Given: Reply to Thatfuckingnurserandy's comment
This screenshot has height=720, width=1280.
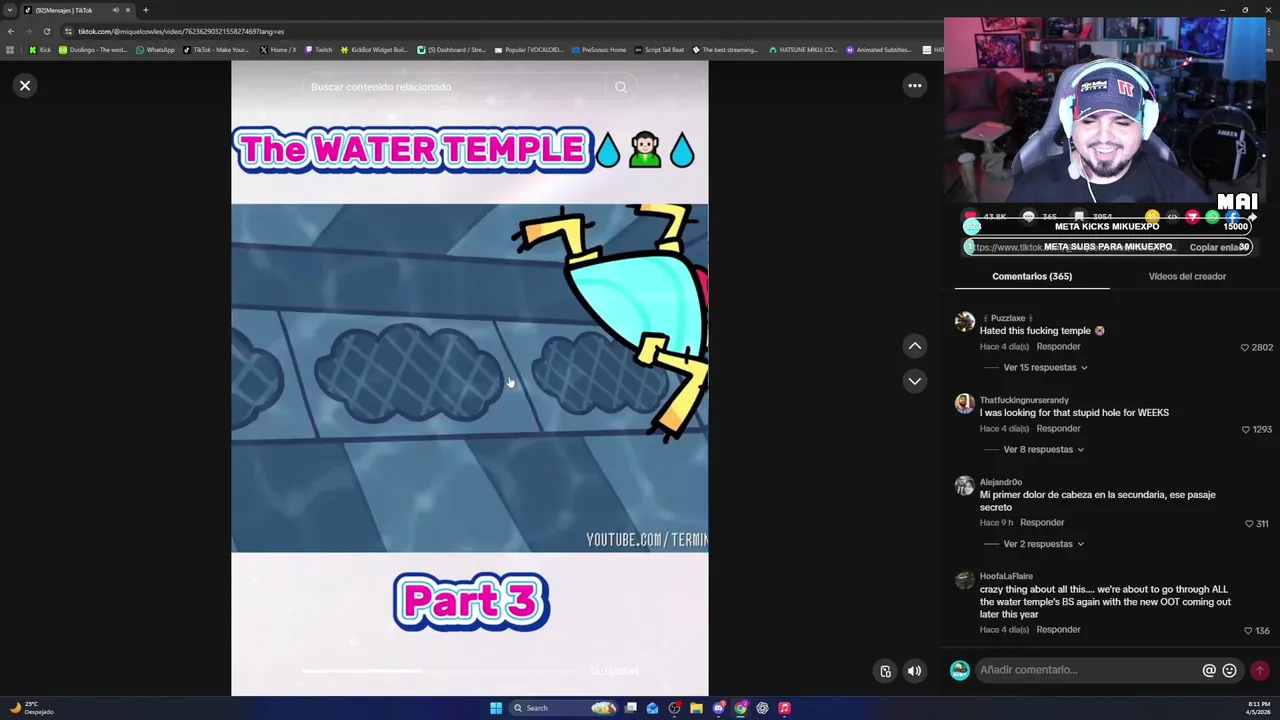Looking at the screenshot, I should point(1058,429).
